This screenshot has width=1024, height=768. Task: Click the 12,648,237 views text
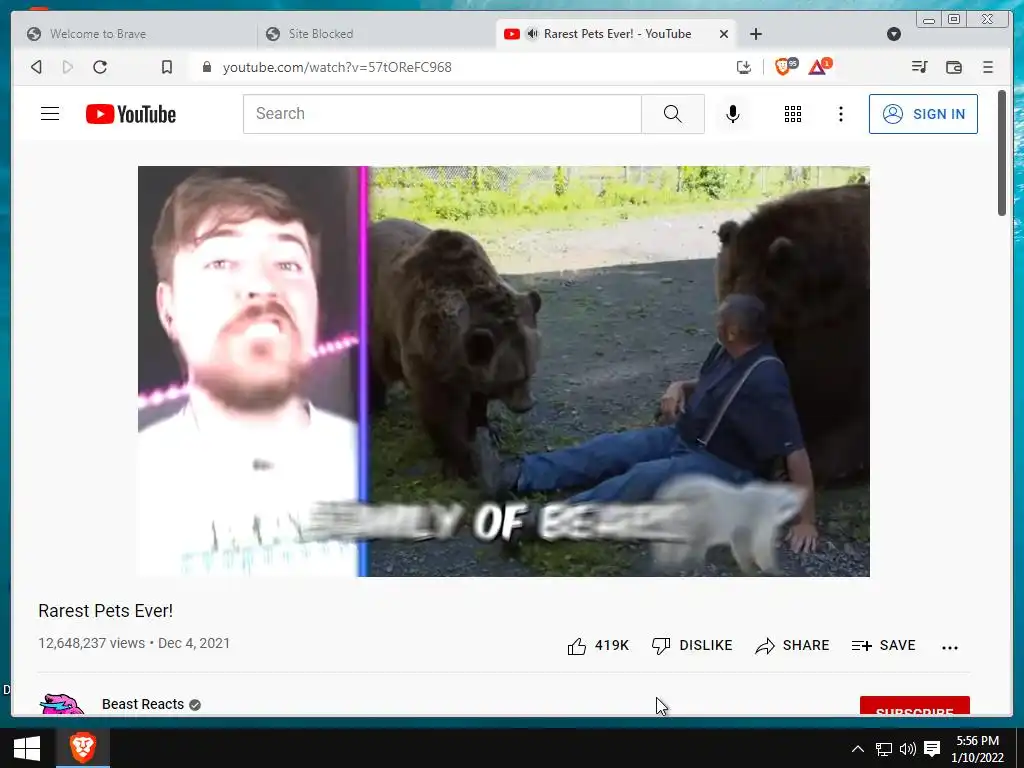(x=91, y=643)
